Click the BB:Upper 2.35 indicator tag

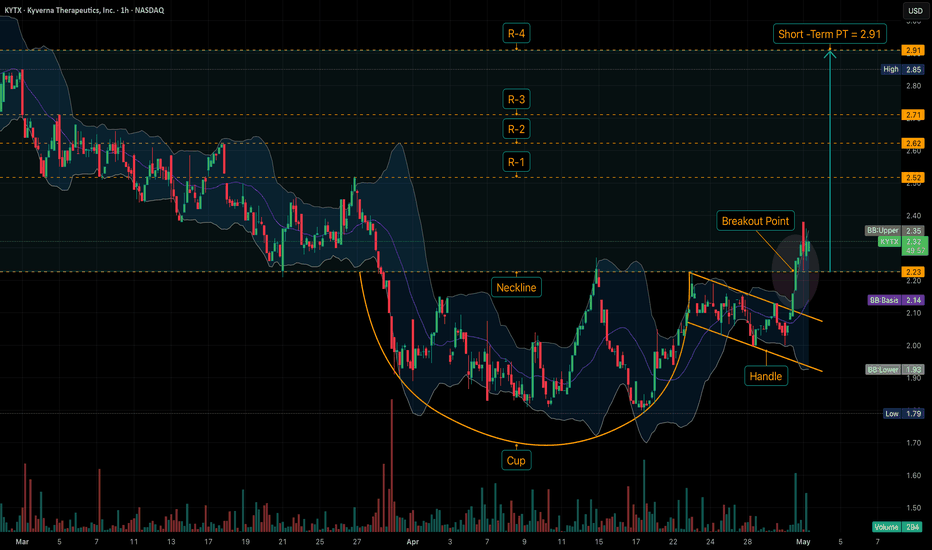pos(895,231)
